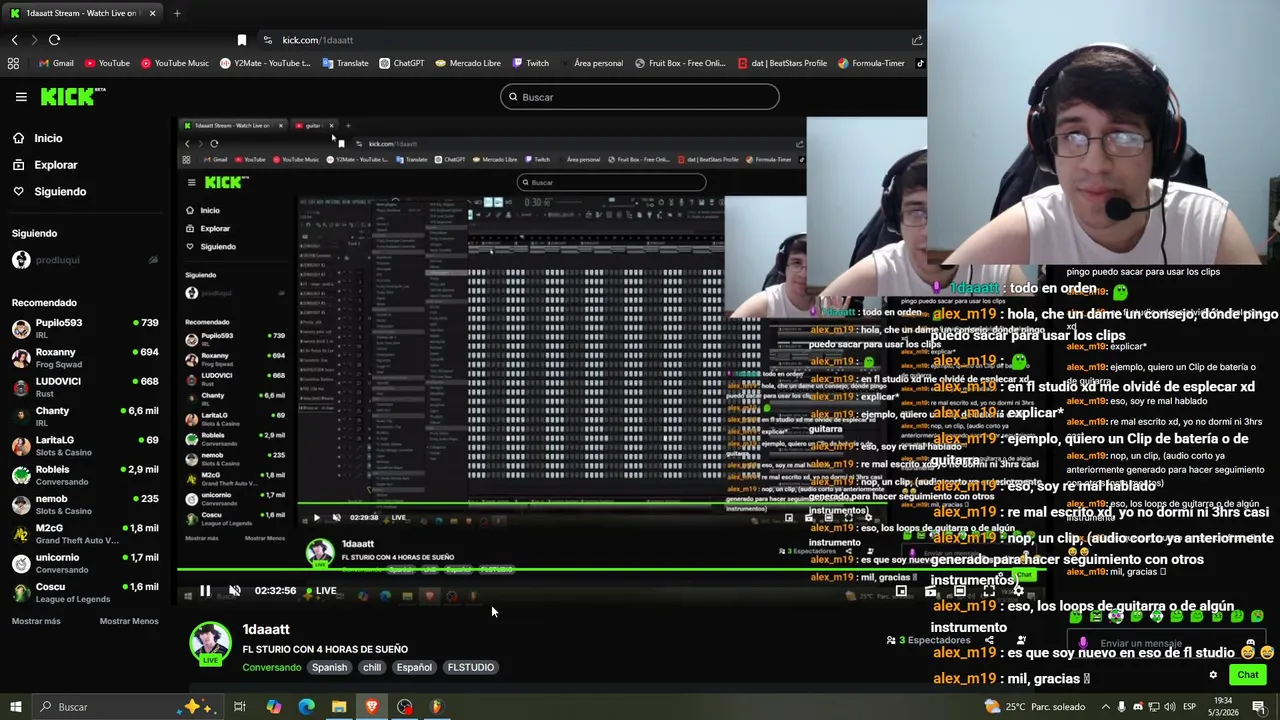1280x720 pixels.
Task: Open Explorar in Kick sidebar
Action: click(x=45, y=165)
